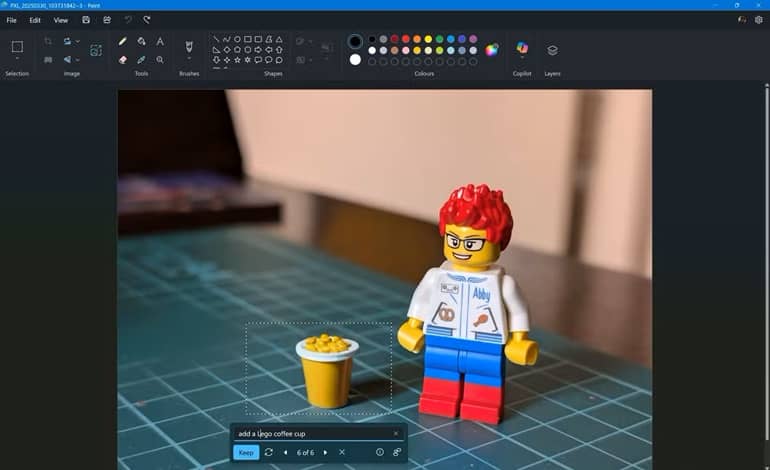Select the Colour picker eyedropper tool
Viewport: 770px width, 470px height.
(x=141, y=60)
